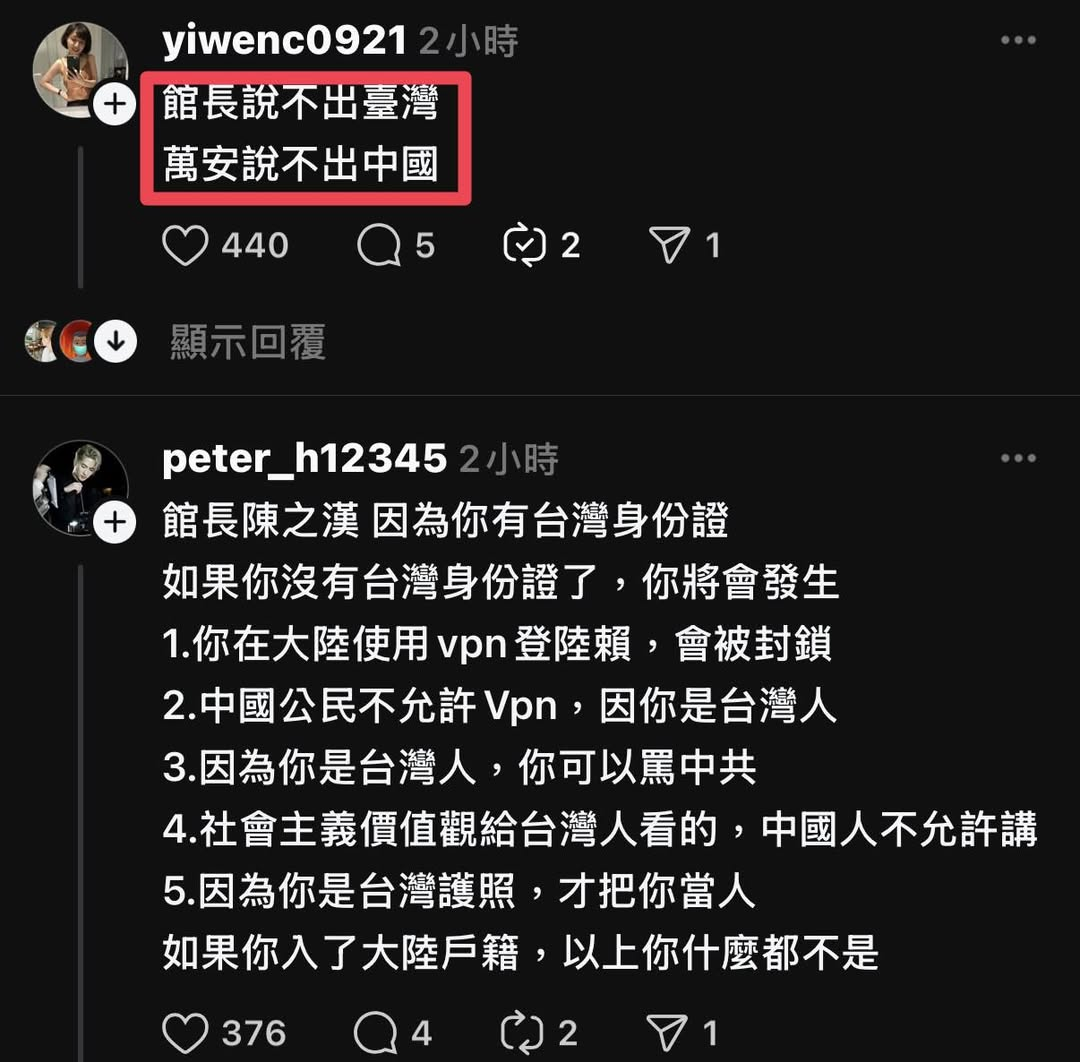Open comments on the yiwenc0921 post
The image size is (1080, 1062).
[379, 245]
